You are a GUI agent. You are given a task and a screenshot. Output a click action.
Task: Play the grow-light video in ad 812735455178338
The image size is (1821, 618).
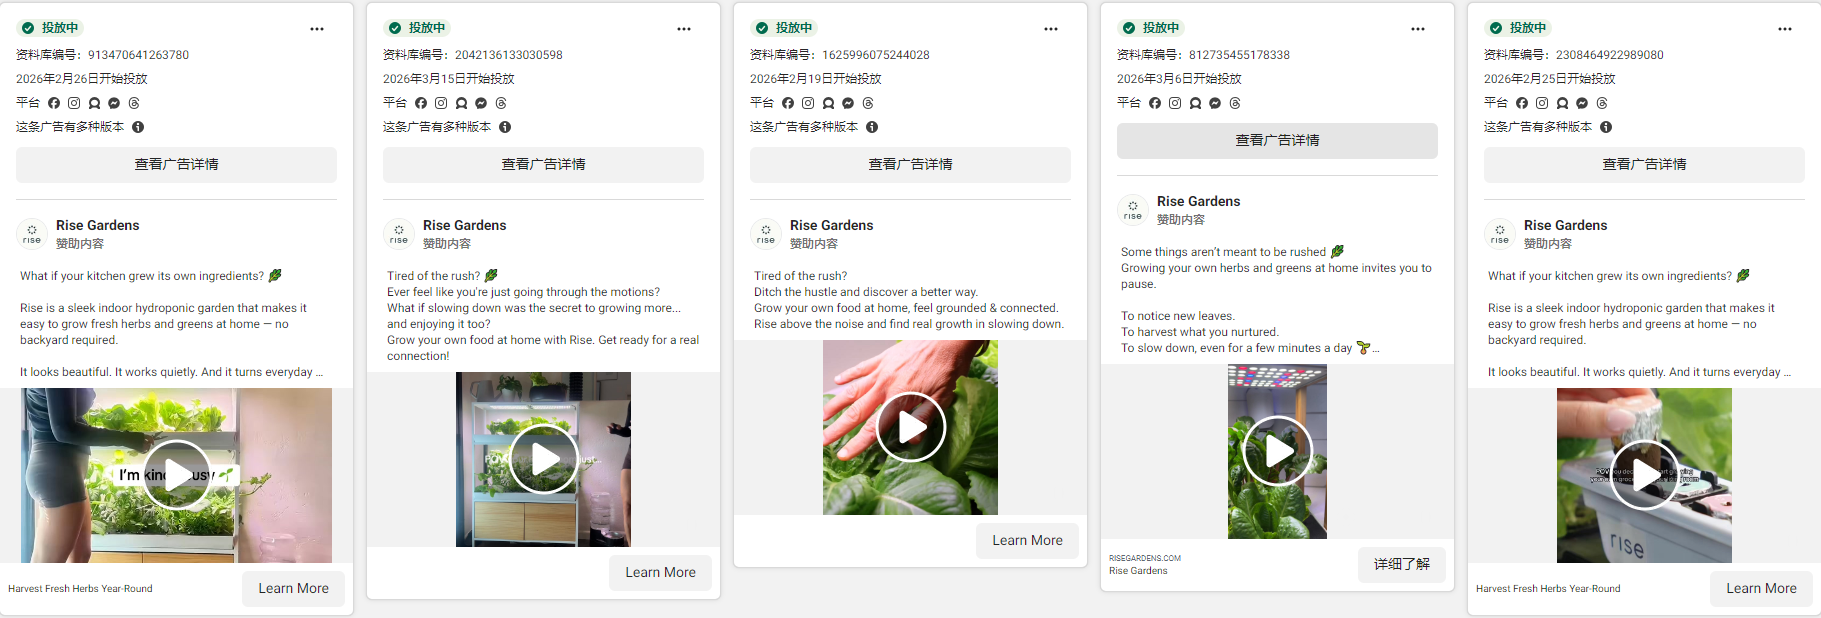(x=1277, y=451)
